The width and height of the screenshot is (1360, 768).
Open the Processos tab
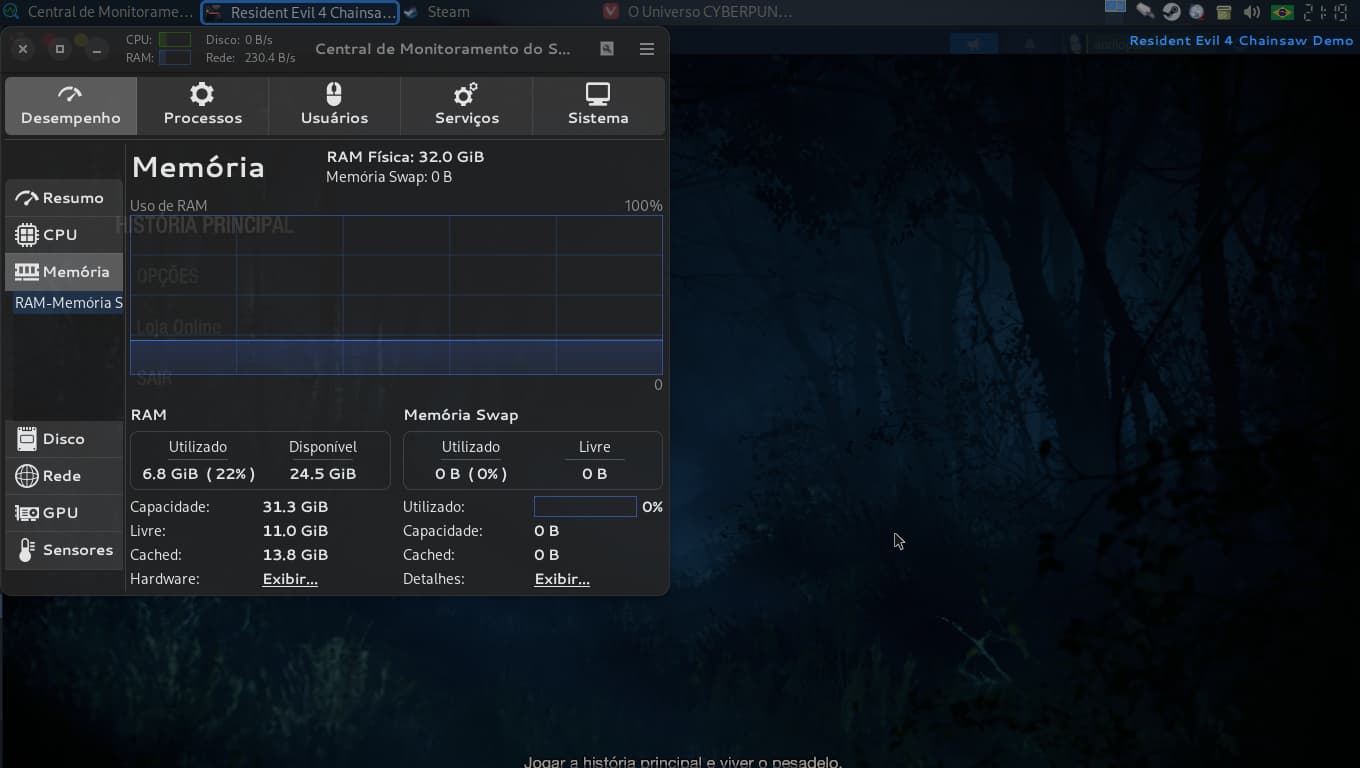203,105
